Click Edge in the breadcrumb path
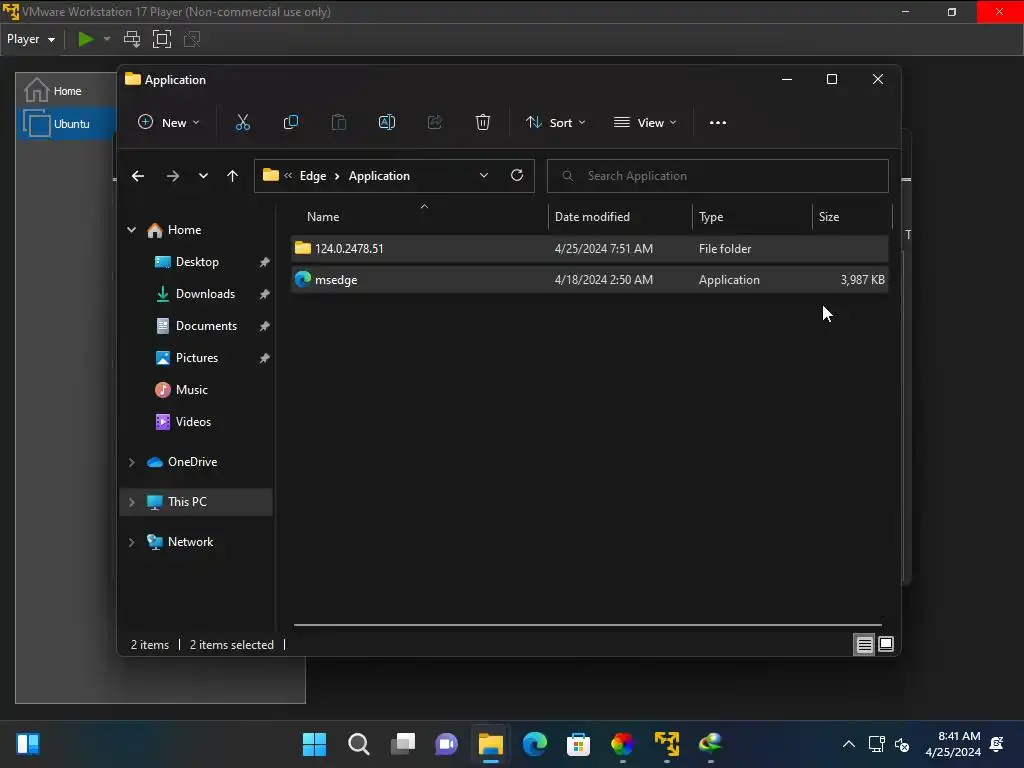Image resolution: width=1024 pixels, height=768 pixels. point(313,176)
